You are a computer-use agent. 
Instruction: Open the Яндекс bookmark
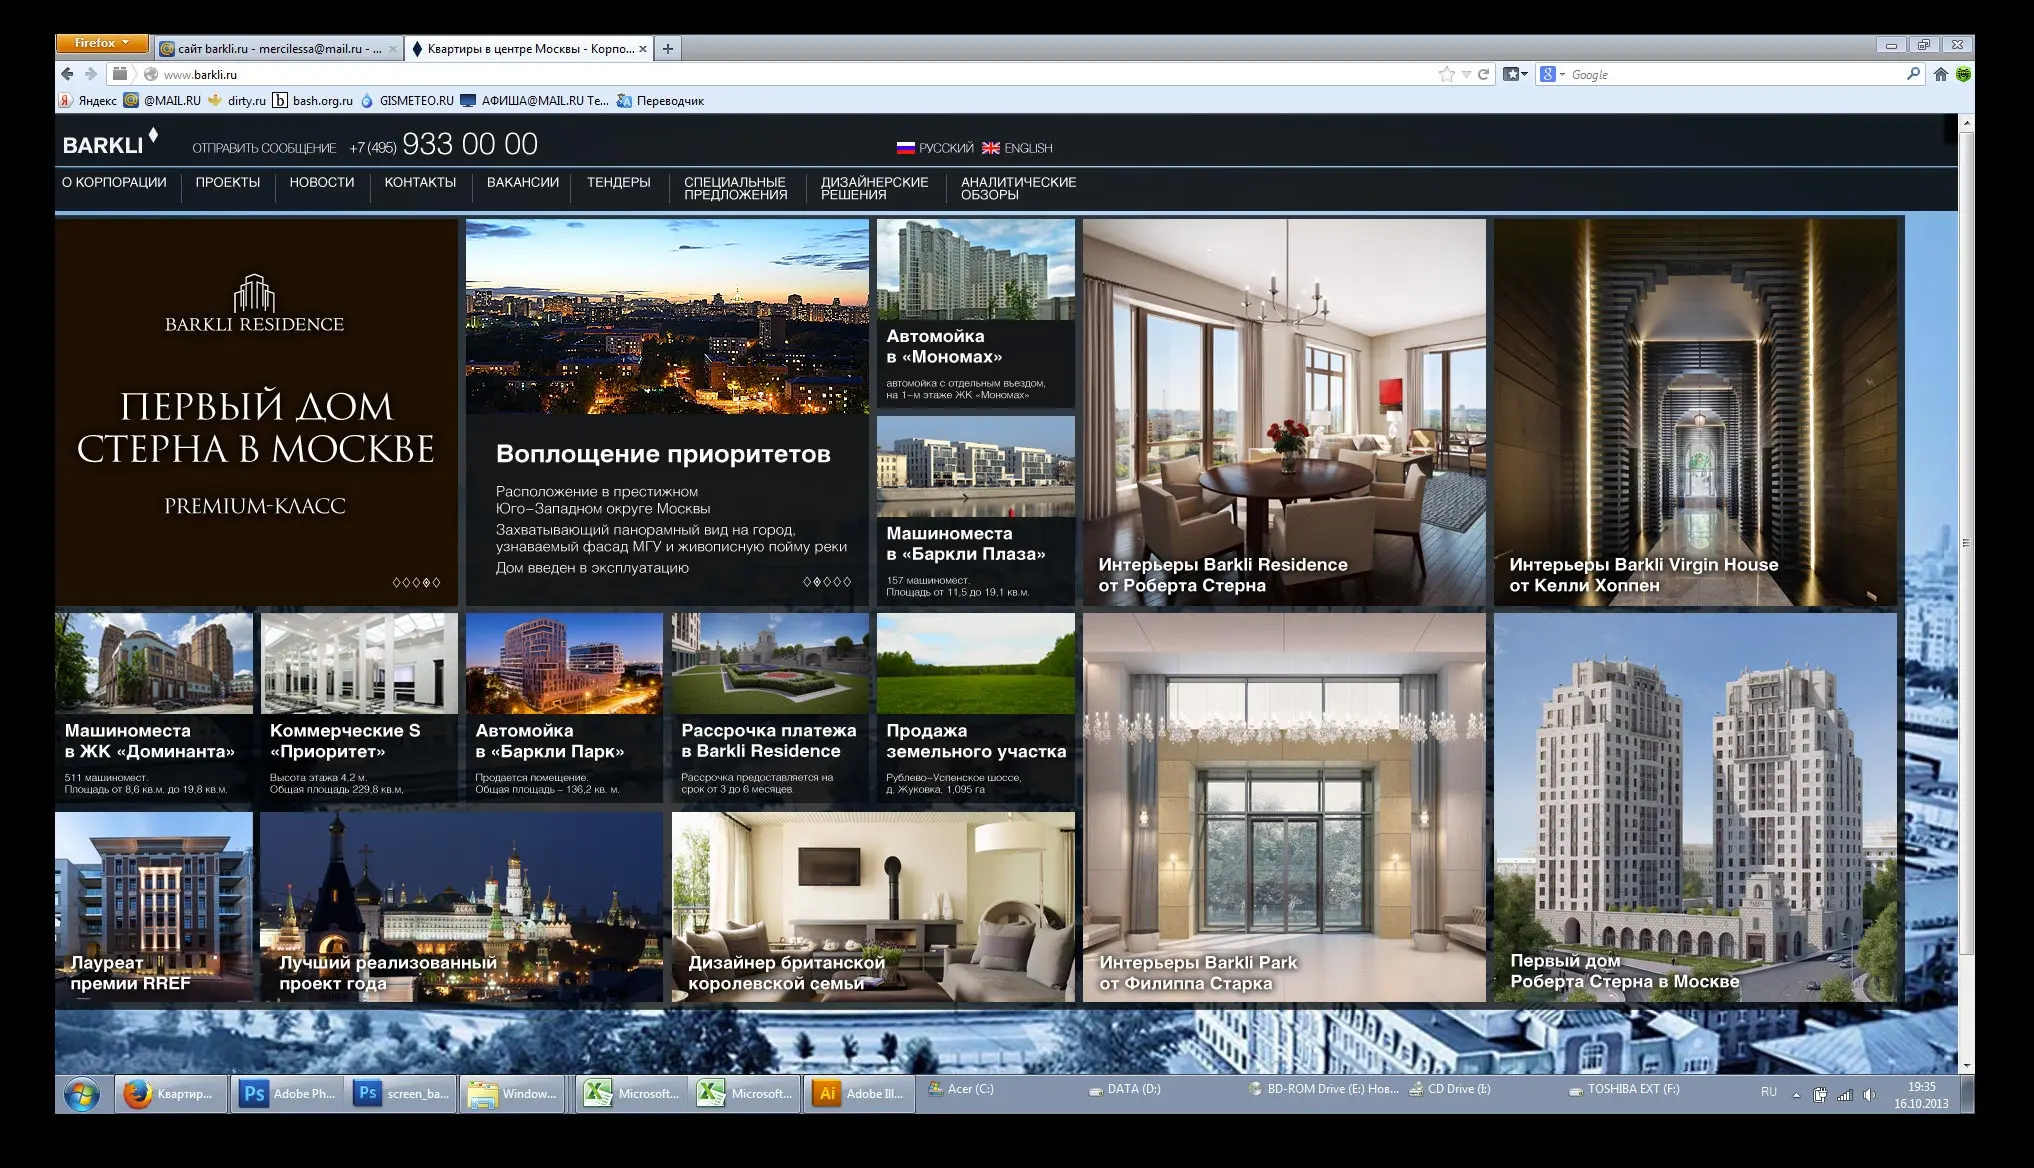coord(88,101)
